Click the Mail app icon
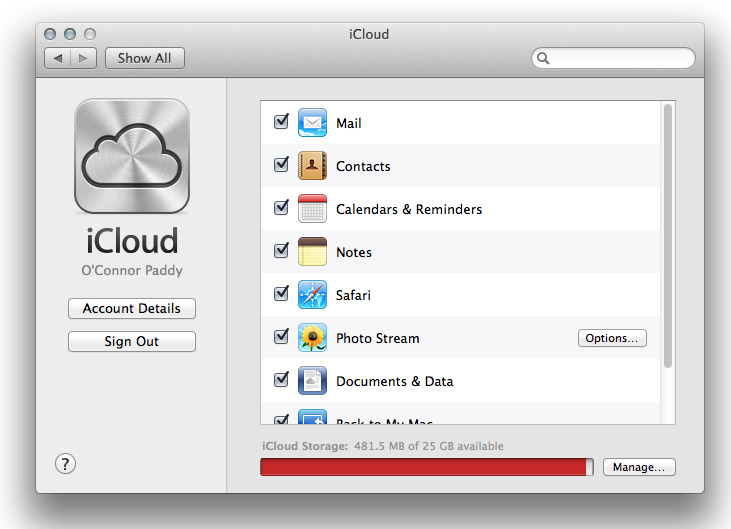Image resolution: width=731 pixels, height=529 pixels. pyautogui.click(x=312, y=123)
